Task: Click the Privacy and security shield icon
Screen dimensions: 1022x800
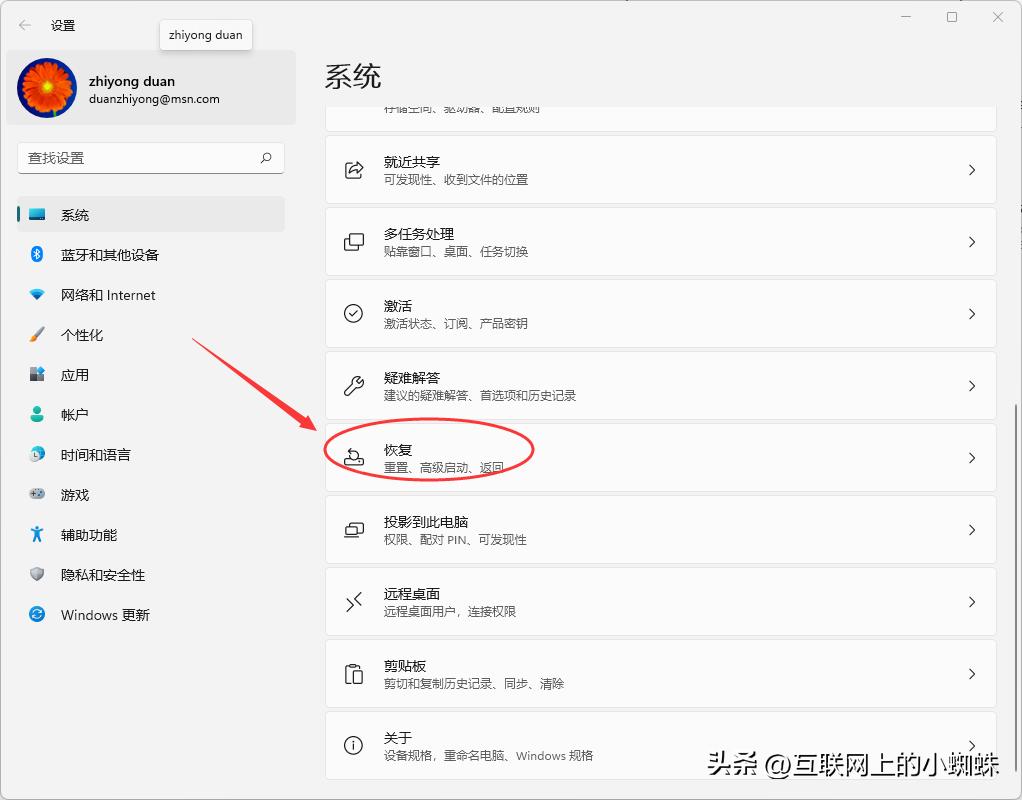Action: [x=37, y=575]
